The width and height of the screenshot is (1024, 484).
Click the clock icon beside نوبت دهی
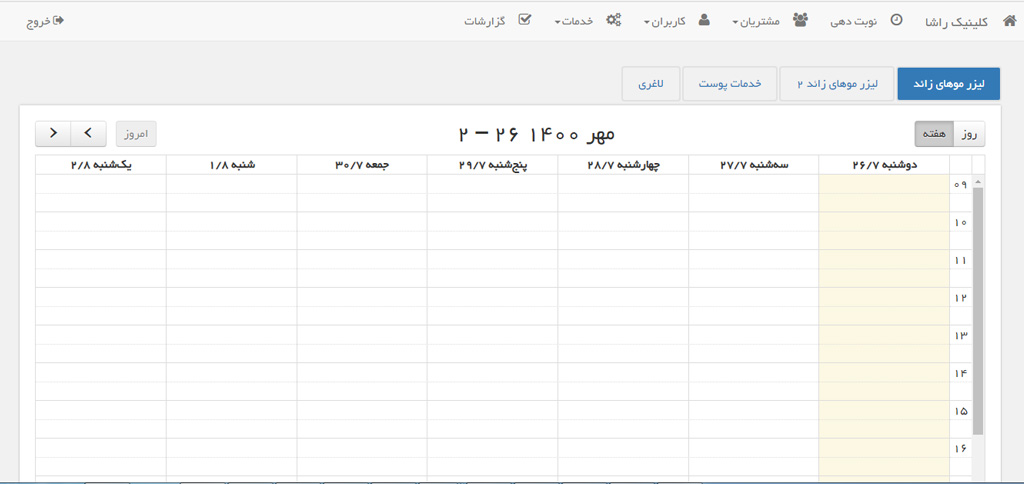coord(896,20)
